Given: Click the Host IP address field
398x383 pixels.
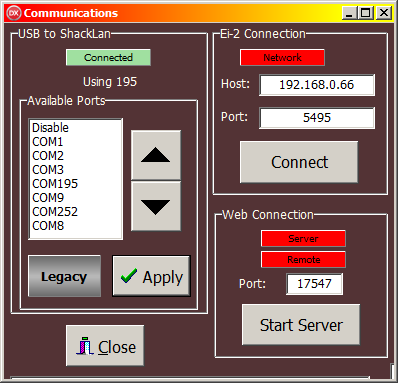Looking at the screenshot, I should 317,85.
